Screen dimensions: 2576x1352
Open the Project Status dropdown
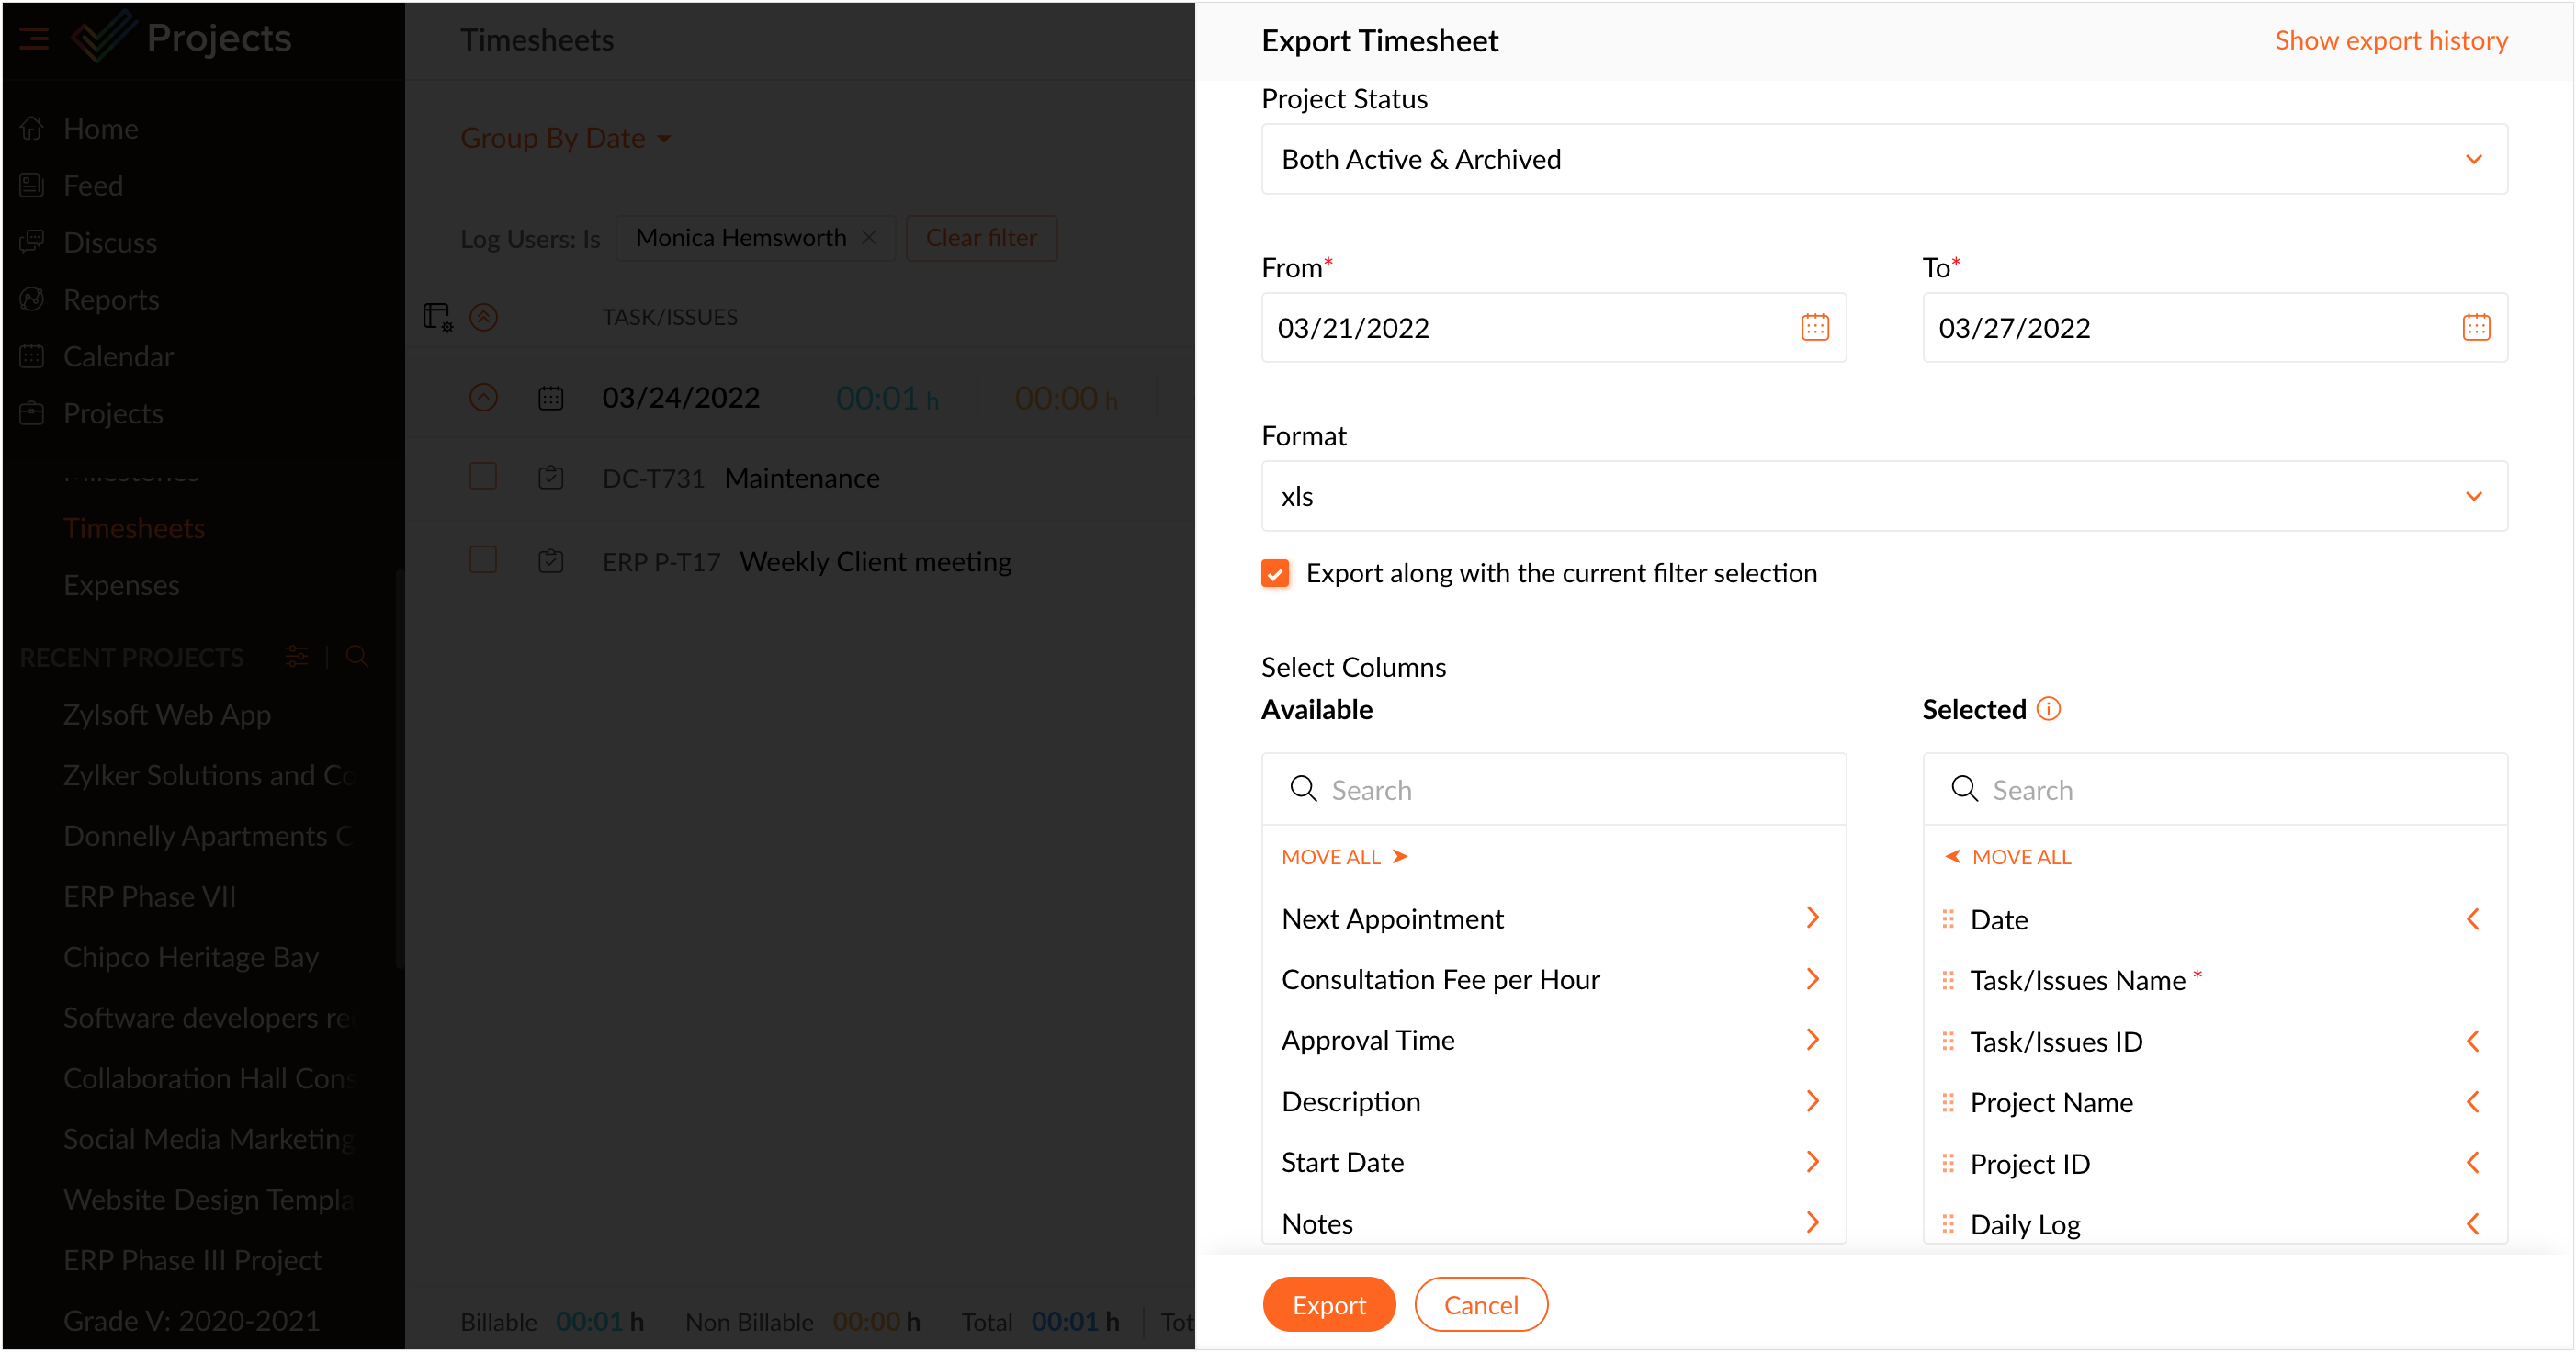[1883, 159]
